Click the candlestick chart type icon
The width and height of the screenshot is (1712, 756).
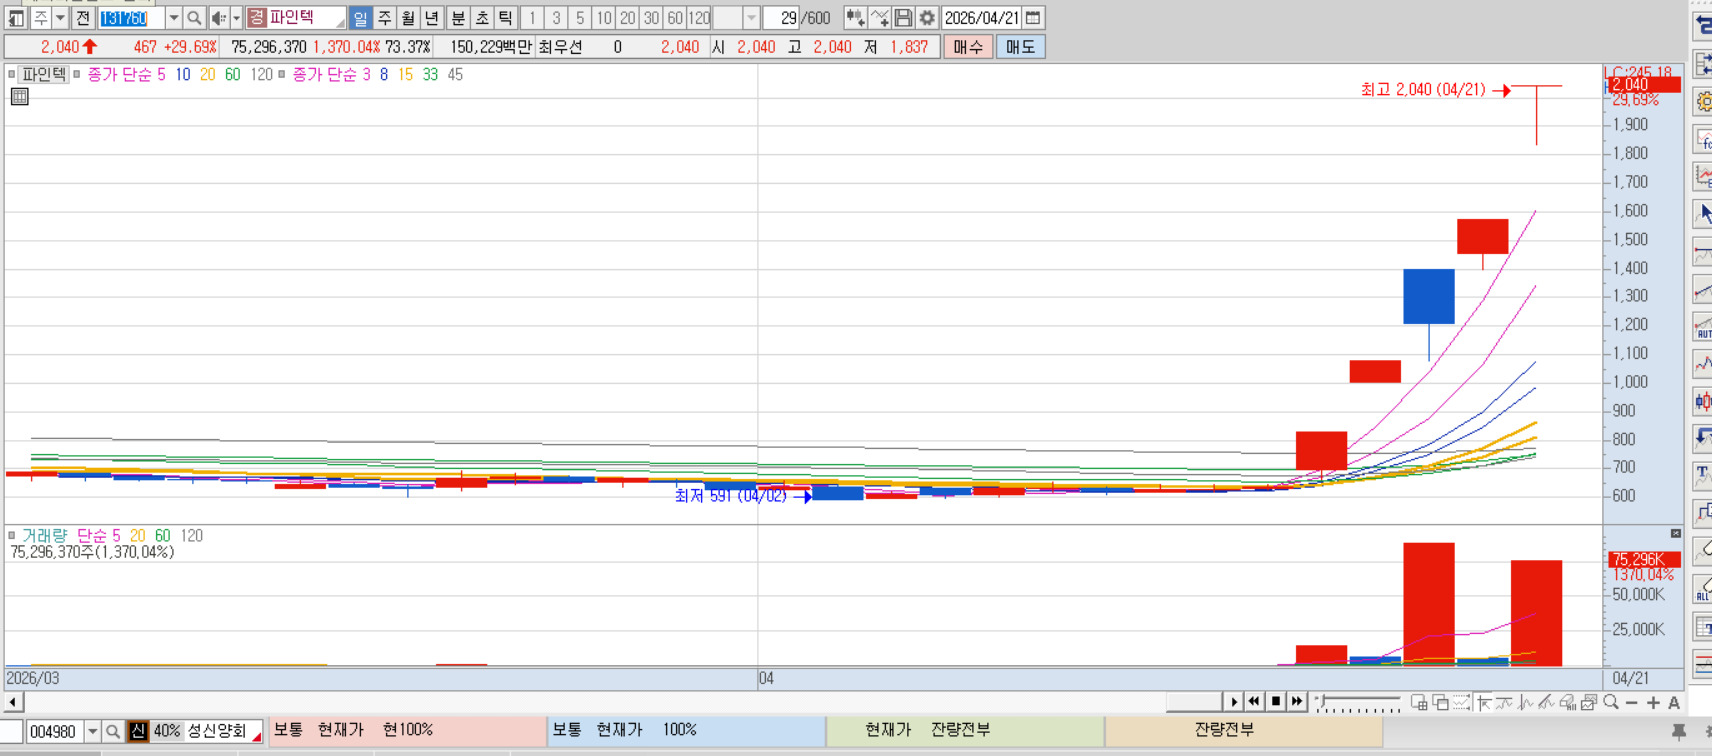855,18
